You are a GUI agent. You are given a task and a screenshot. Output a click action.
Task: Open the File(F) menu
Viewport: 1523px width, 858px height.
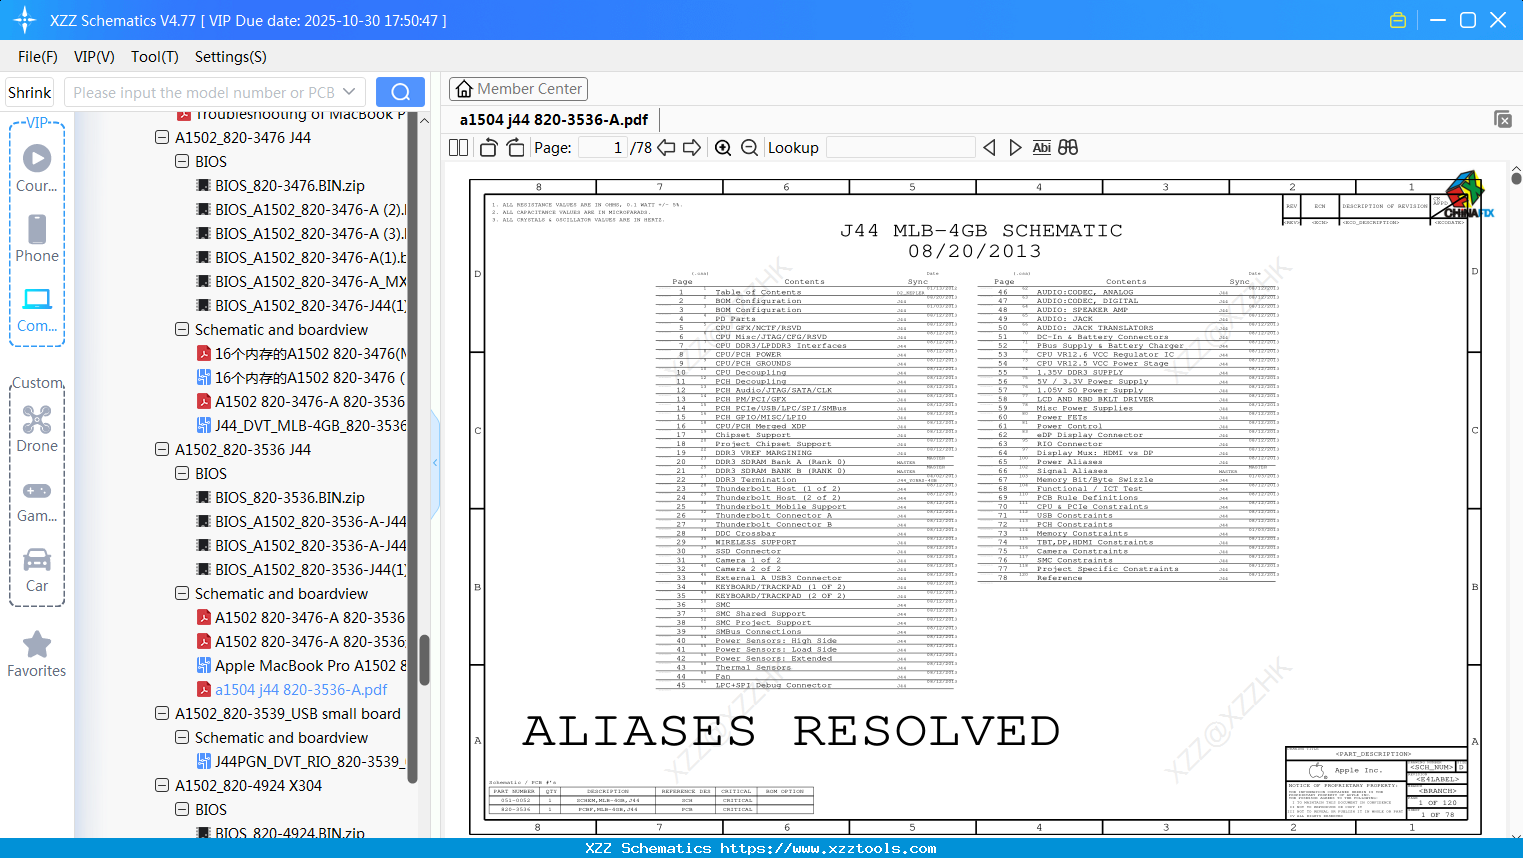coord(38,57)
